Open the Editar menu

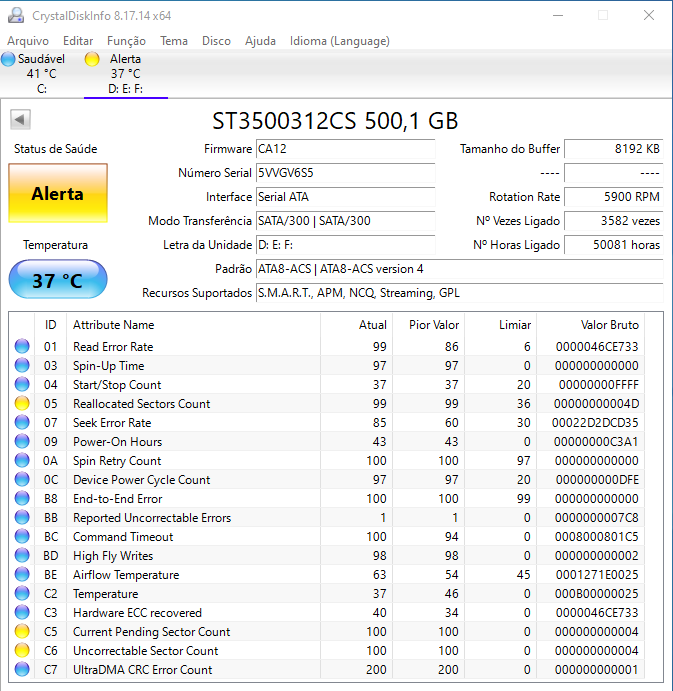78,41
